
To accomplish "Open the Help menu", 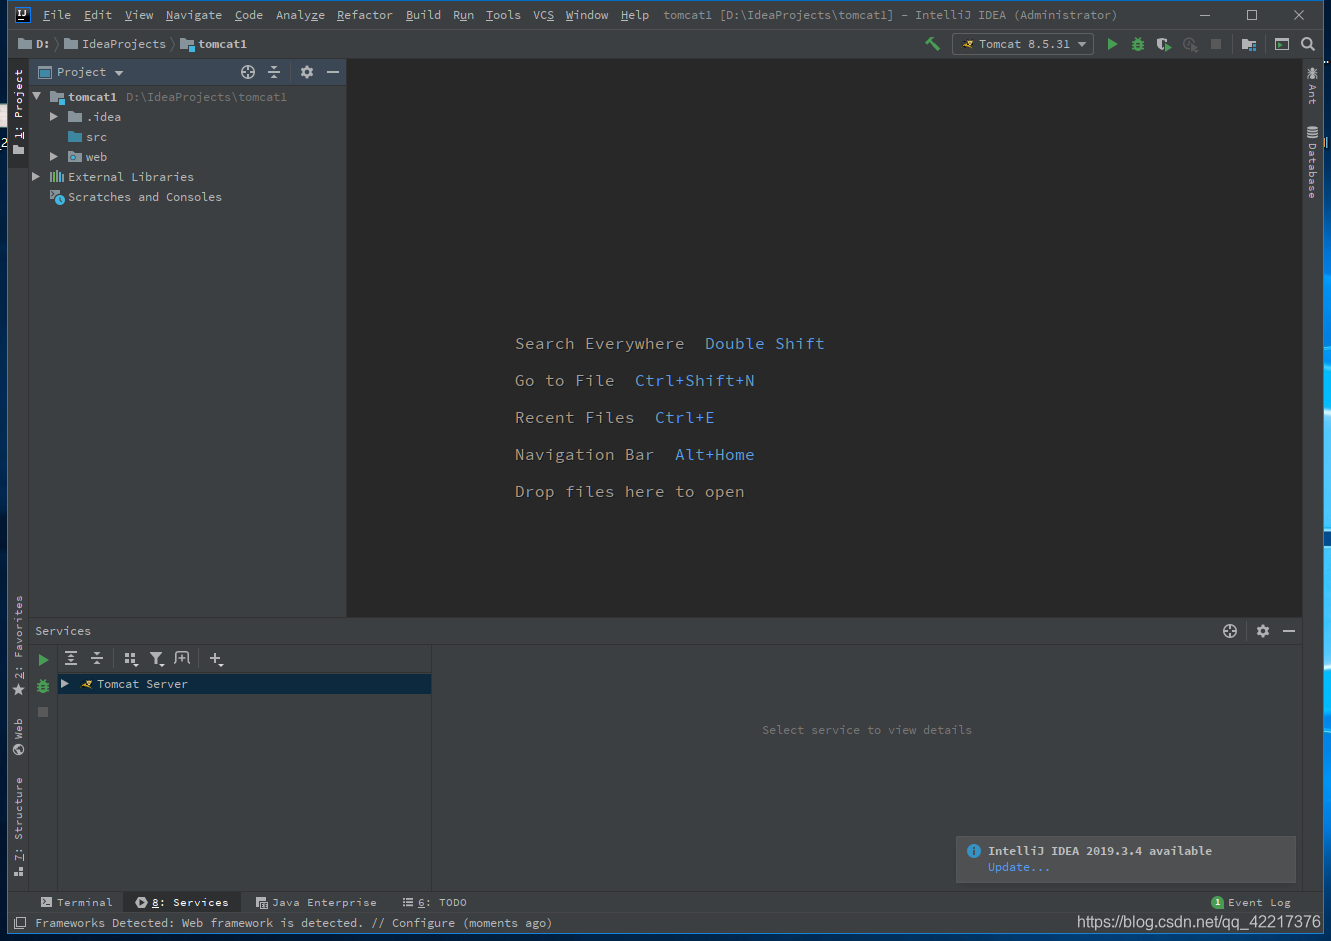I will click(x=634, y=15).
